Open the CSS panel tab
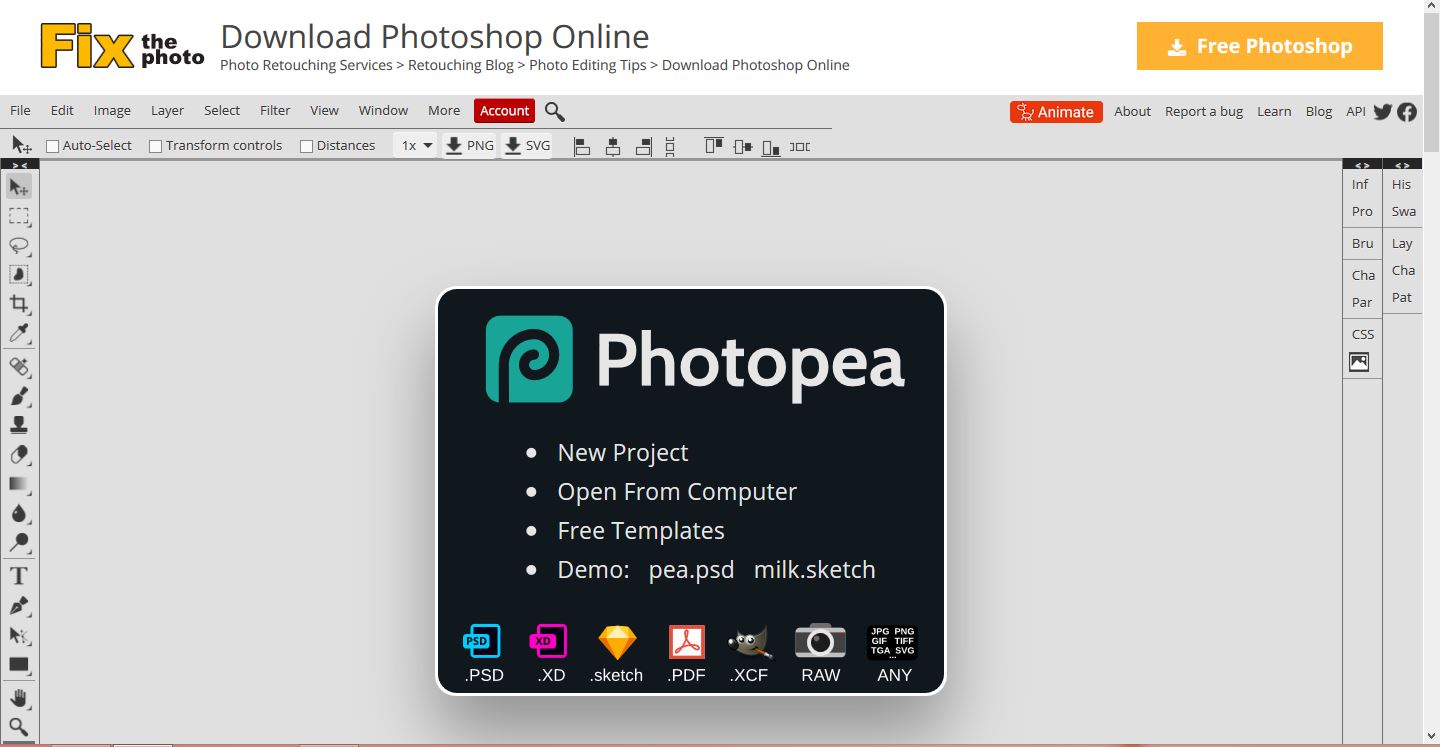The height and width of the screenshot is (747, 1440). pyautogui.click(x=1363, y=334)
